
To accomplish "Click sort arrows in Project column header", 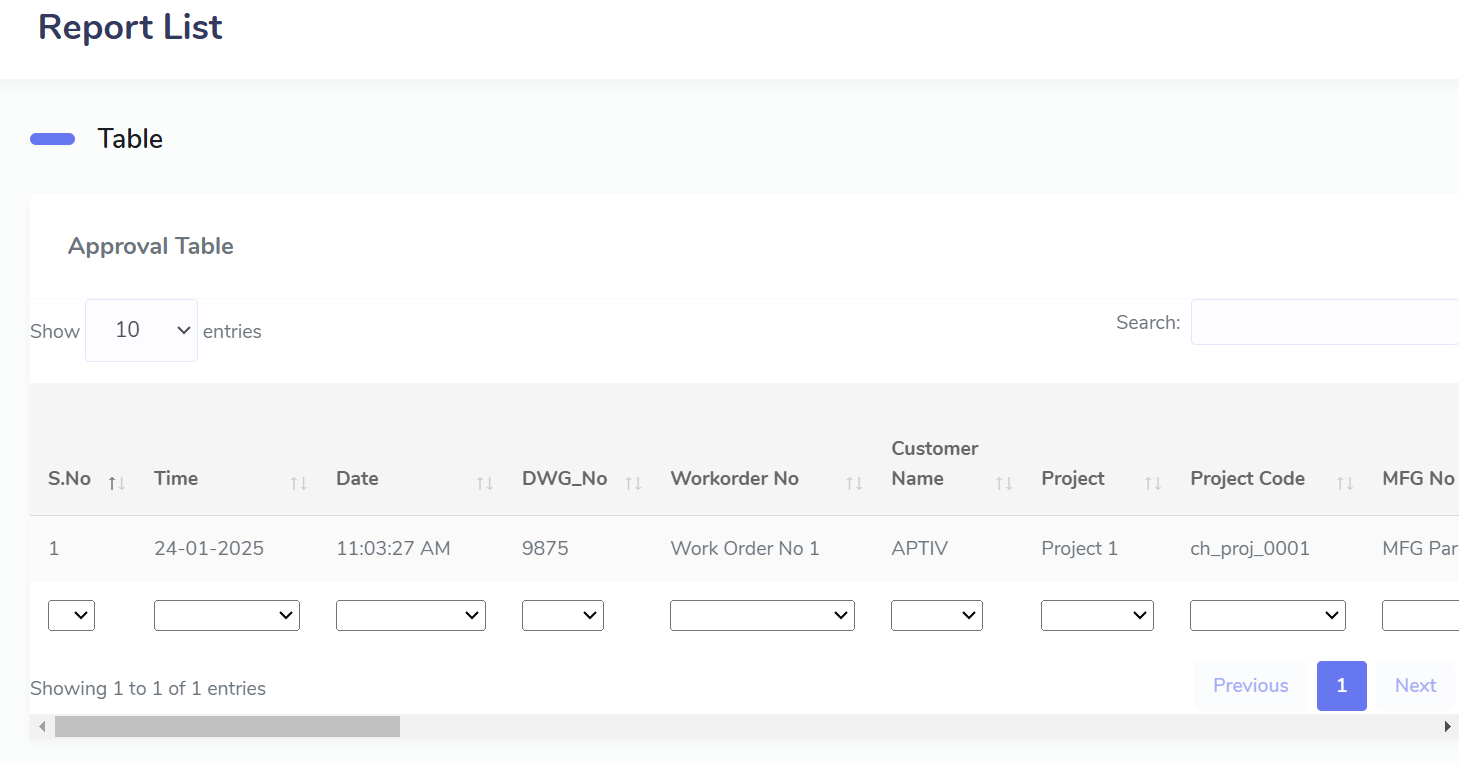I will pyautogui.click(x=1153, y=483).
